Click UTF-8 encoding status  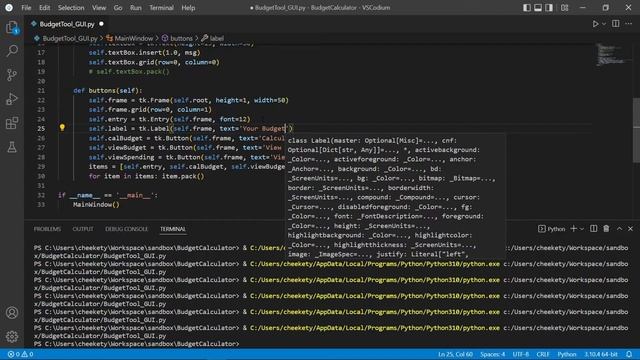point(521,354)
